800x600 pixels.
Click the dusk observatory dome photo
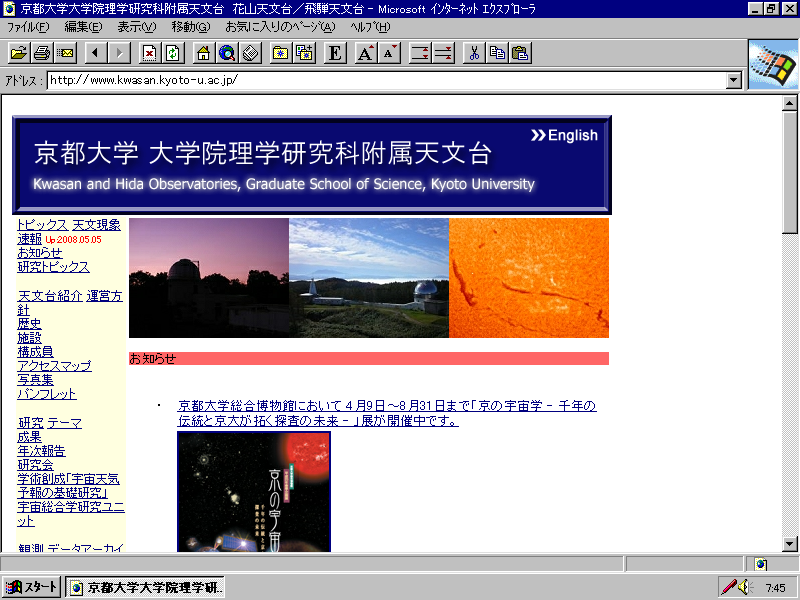[209, 278]
